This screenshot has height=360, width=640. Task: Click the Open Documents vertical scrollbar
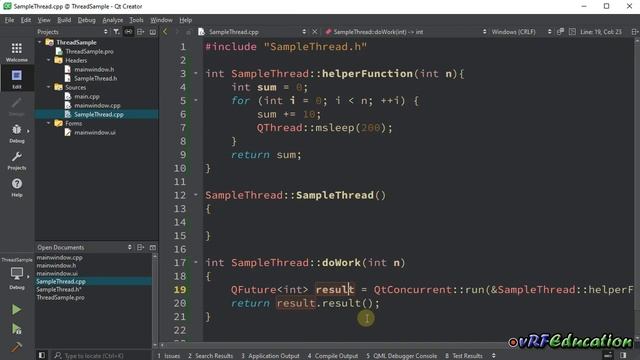(155, 301)
